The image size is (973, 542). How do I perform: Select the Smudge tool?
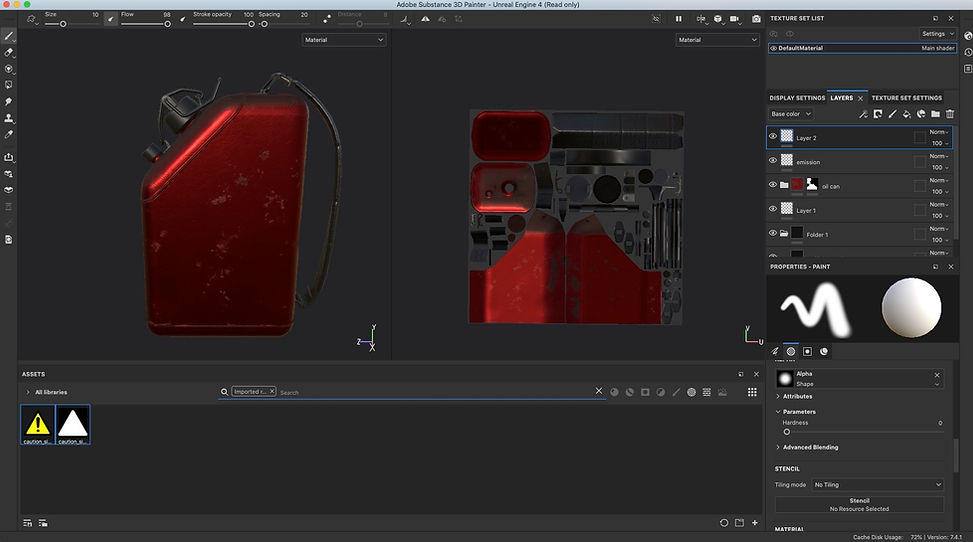point(9,101)
